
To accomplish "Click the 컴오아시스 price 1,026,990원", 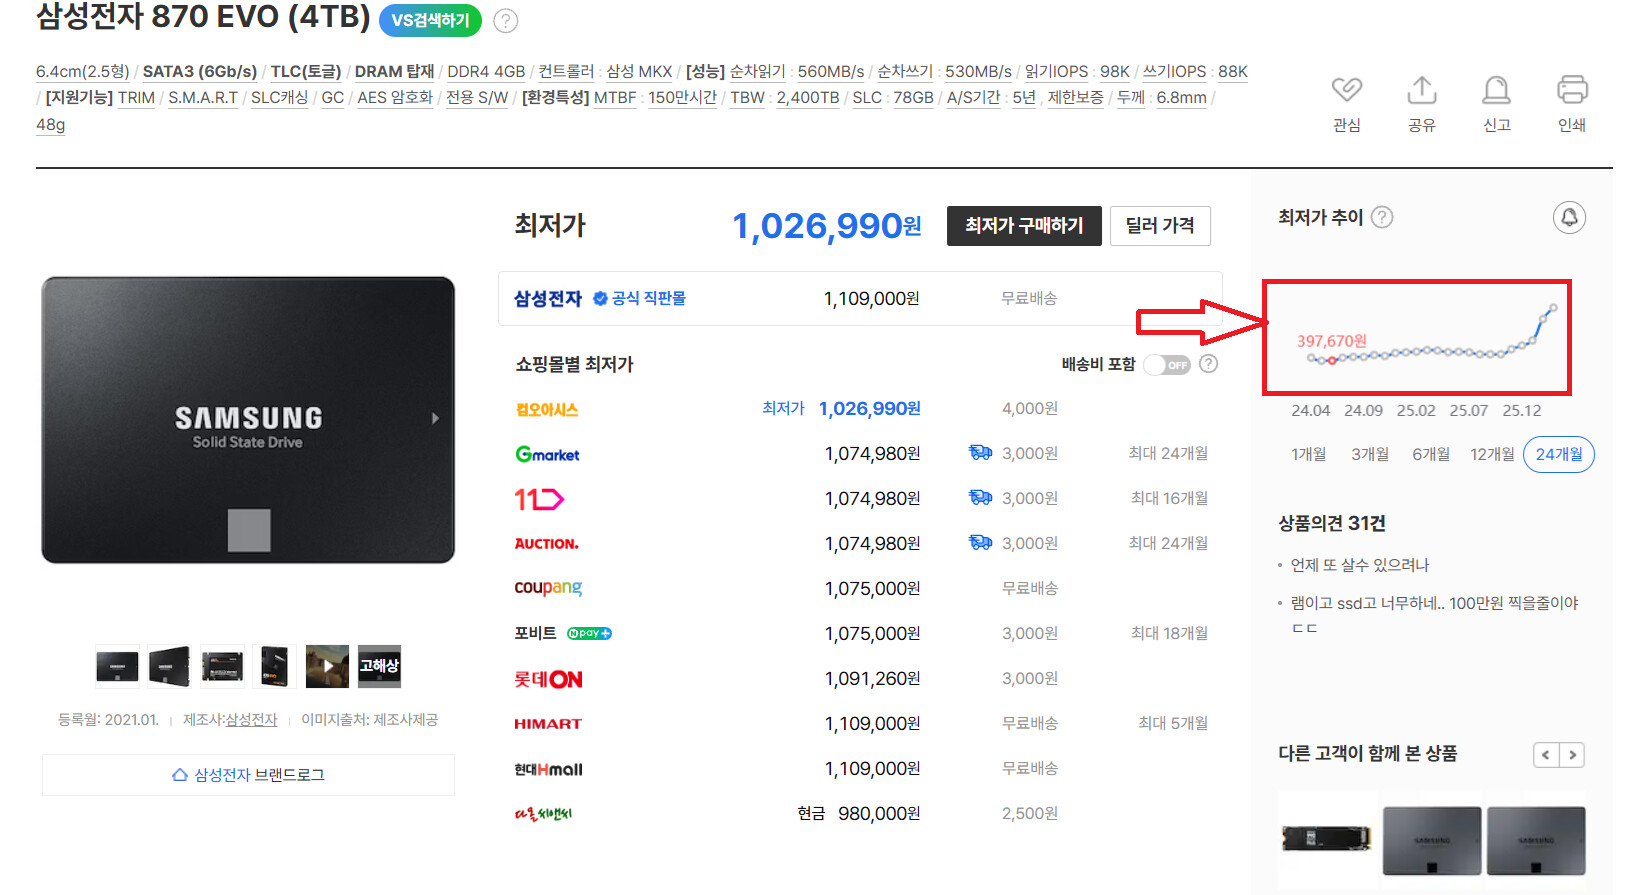I will [x=870, y=409].
